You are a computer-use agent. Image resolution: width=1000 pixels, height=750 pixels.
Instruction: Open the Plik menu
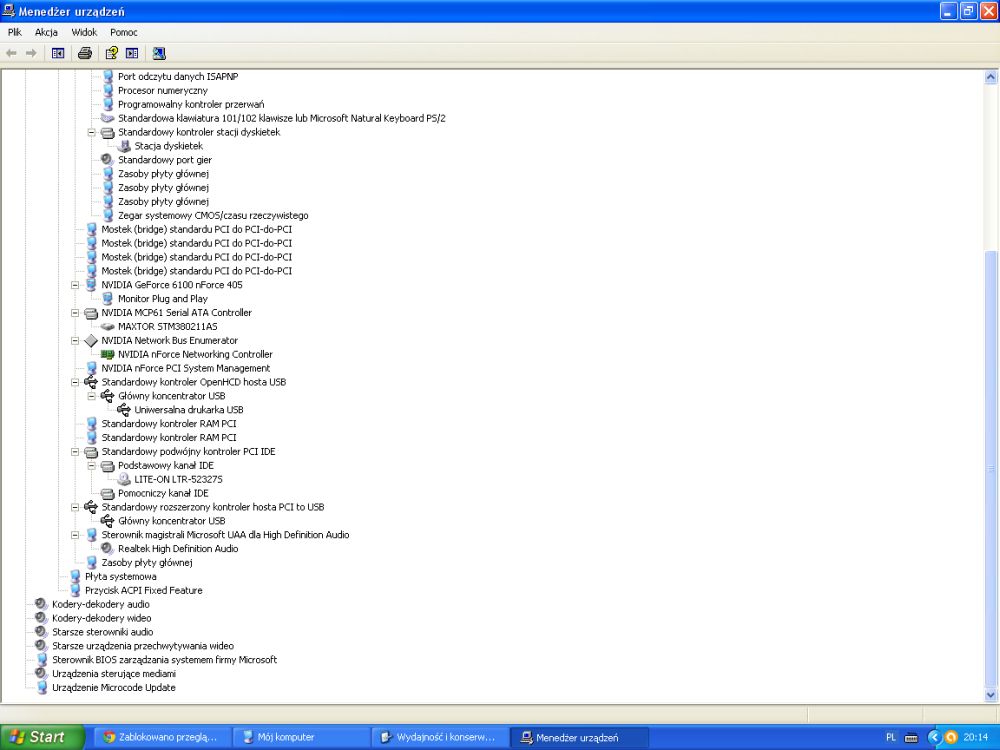coord(15,32)
